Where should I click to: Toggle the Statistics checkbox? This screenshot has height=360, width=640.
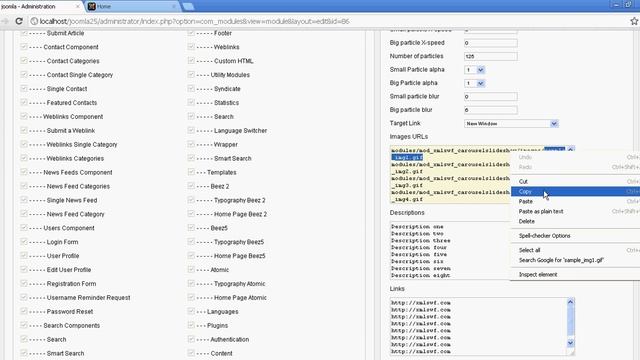coord(191,102)
